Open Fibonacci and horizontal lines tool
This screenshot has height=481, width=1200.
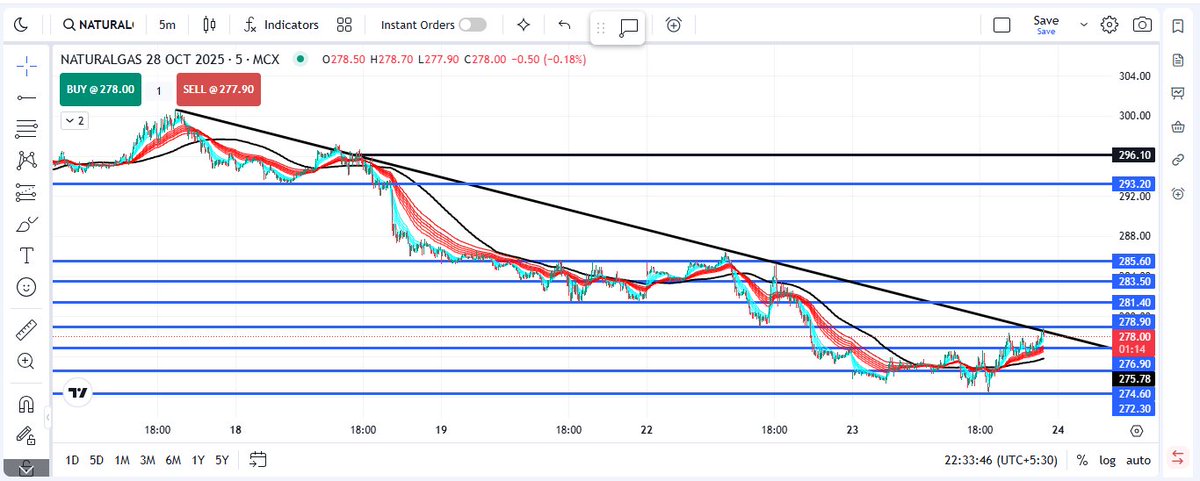[x=27, y=129]
